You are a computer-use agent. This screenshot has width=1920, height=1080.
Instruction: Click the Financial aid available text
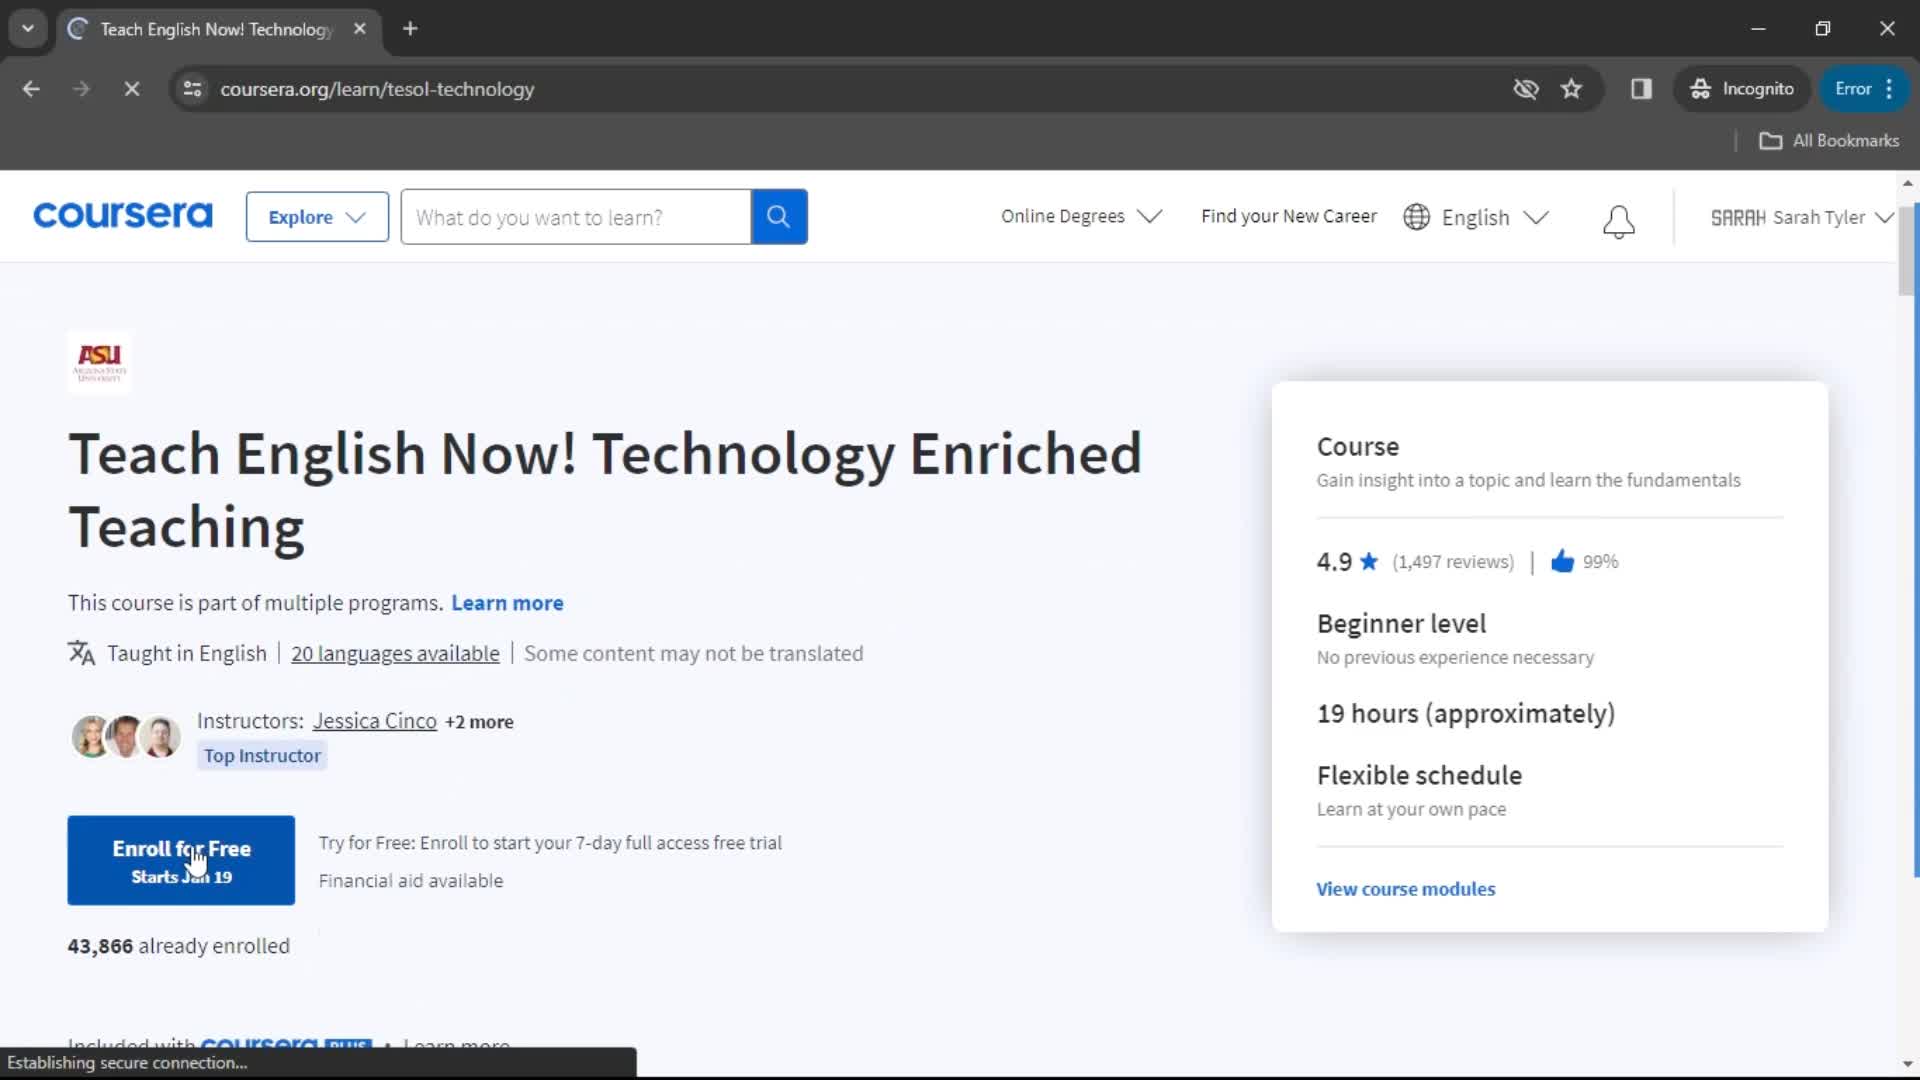[411, 881]
